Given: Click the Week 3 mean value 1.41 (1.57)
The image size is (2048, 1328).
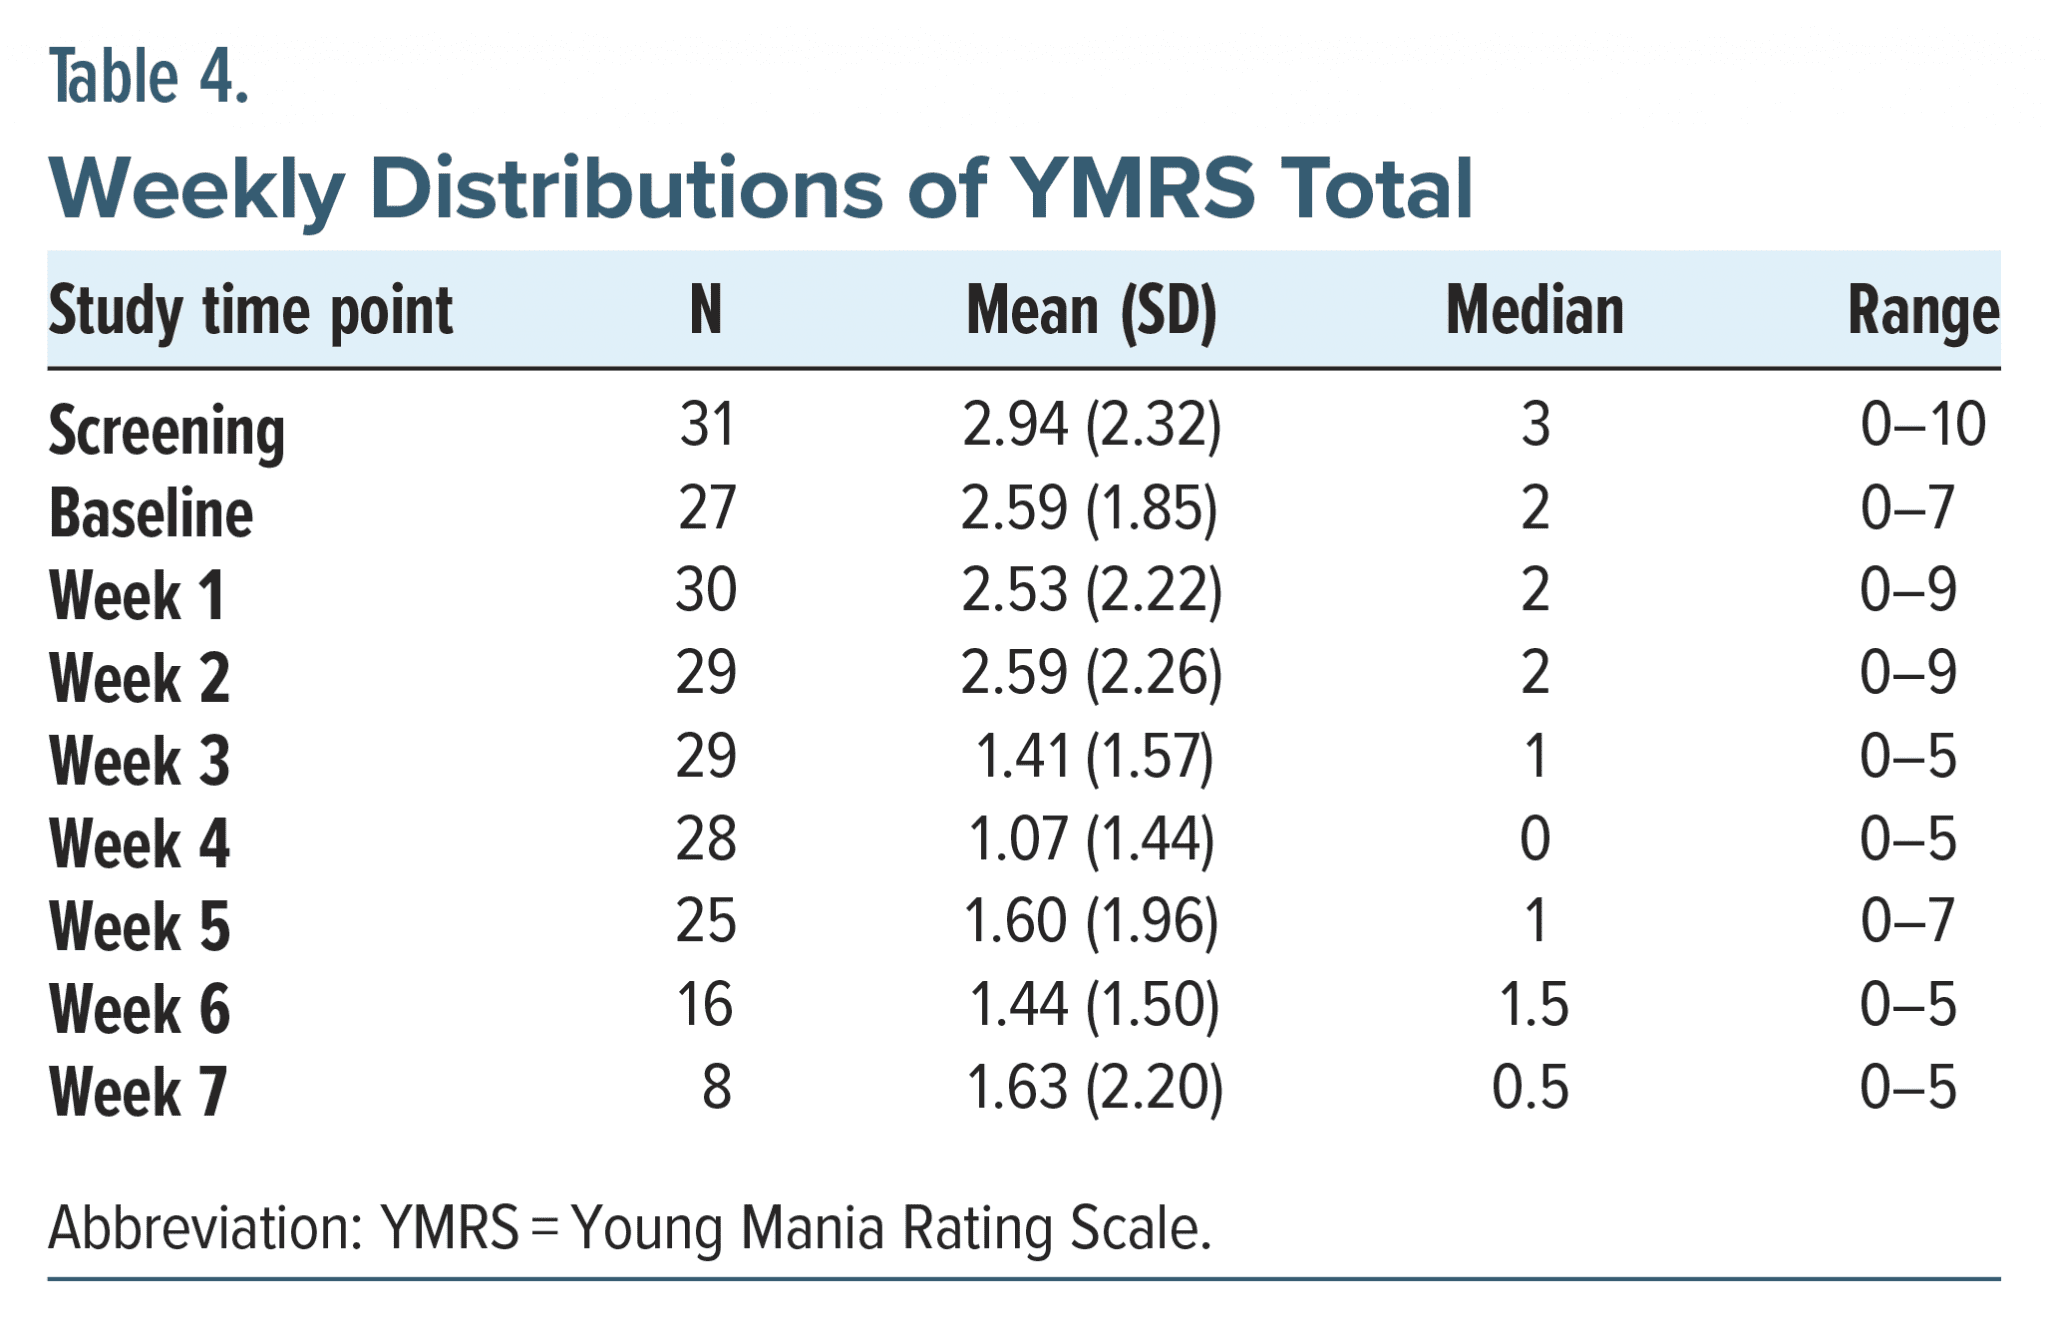Looking at the screenshot, I should click(1093, 756).
